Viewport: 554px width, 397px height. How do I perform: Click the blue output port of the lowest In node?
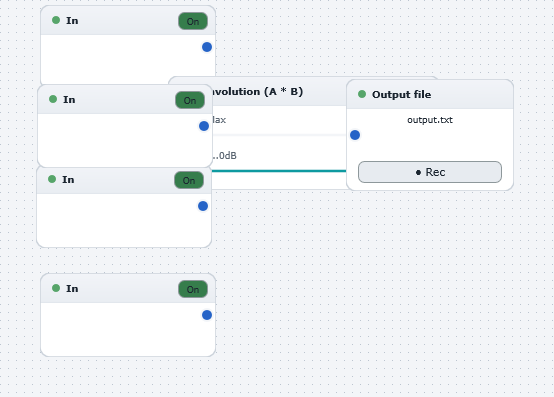pyautogui.click(x=207, y=315)
